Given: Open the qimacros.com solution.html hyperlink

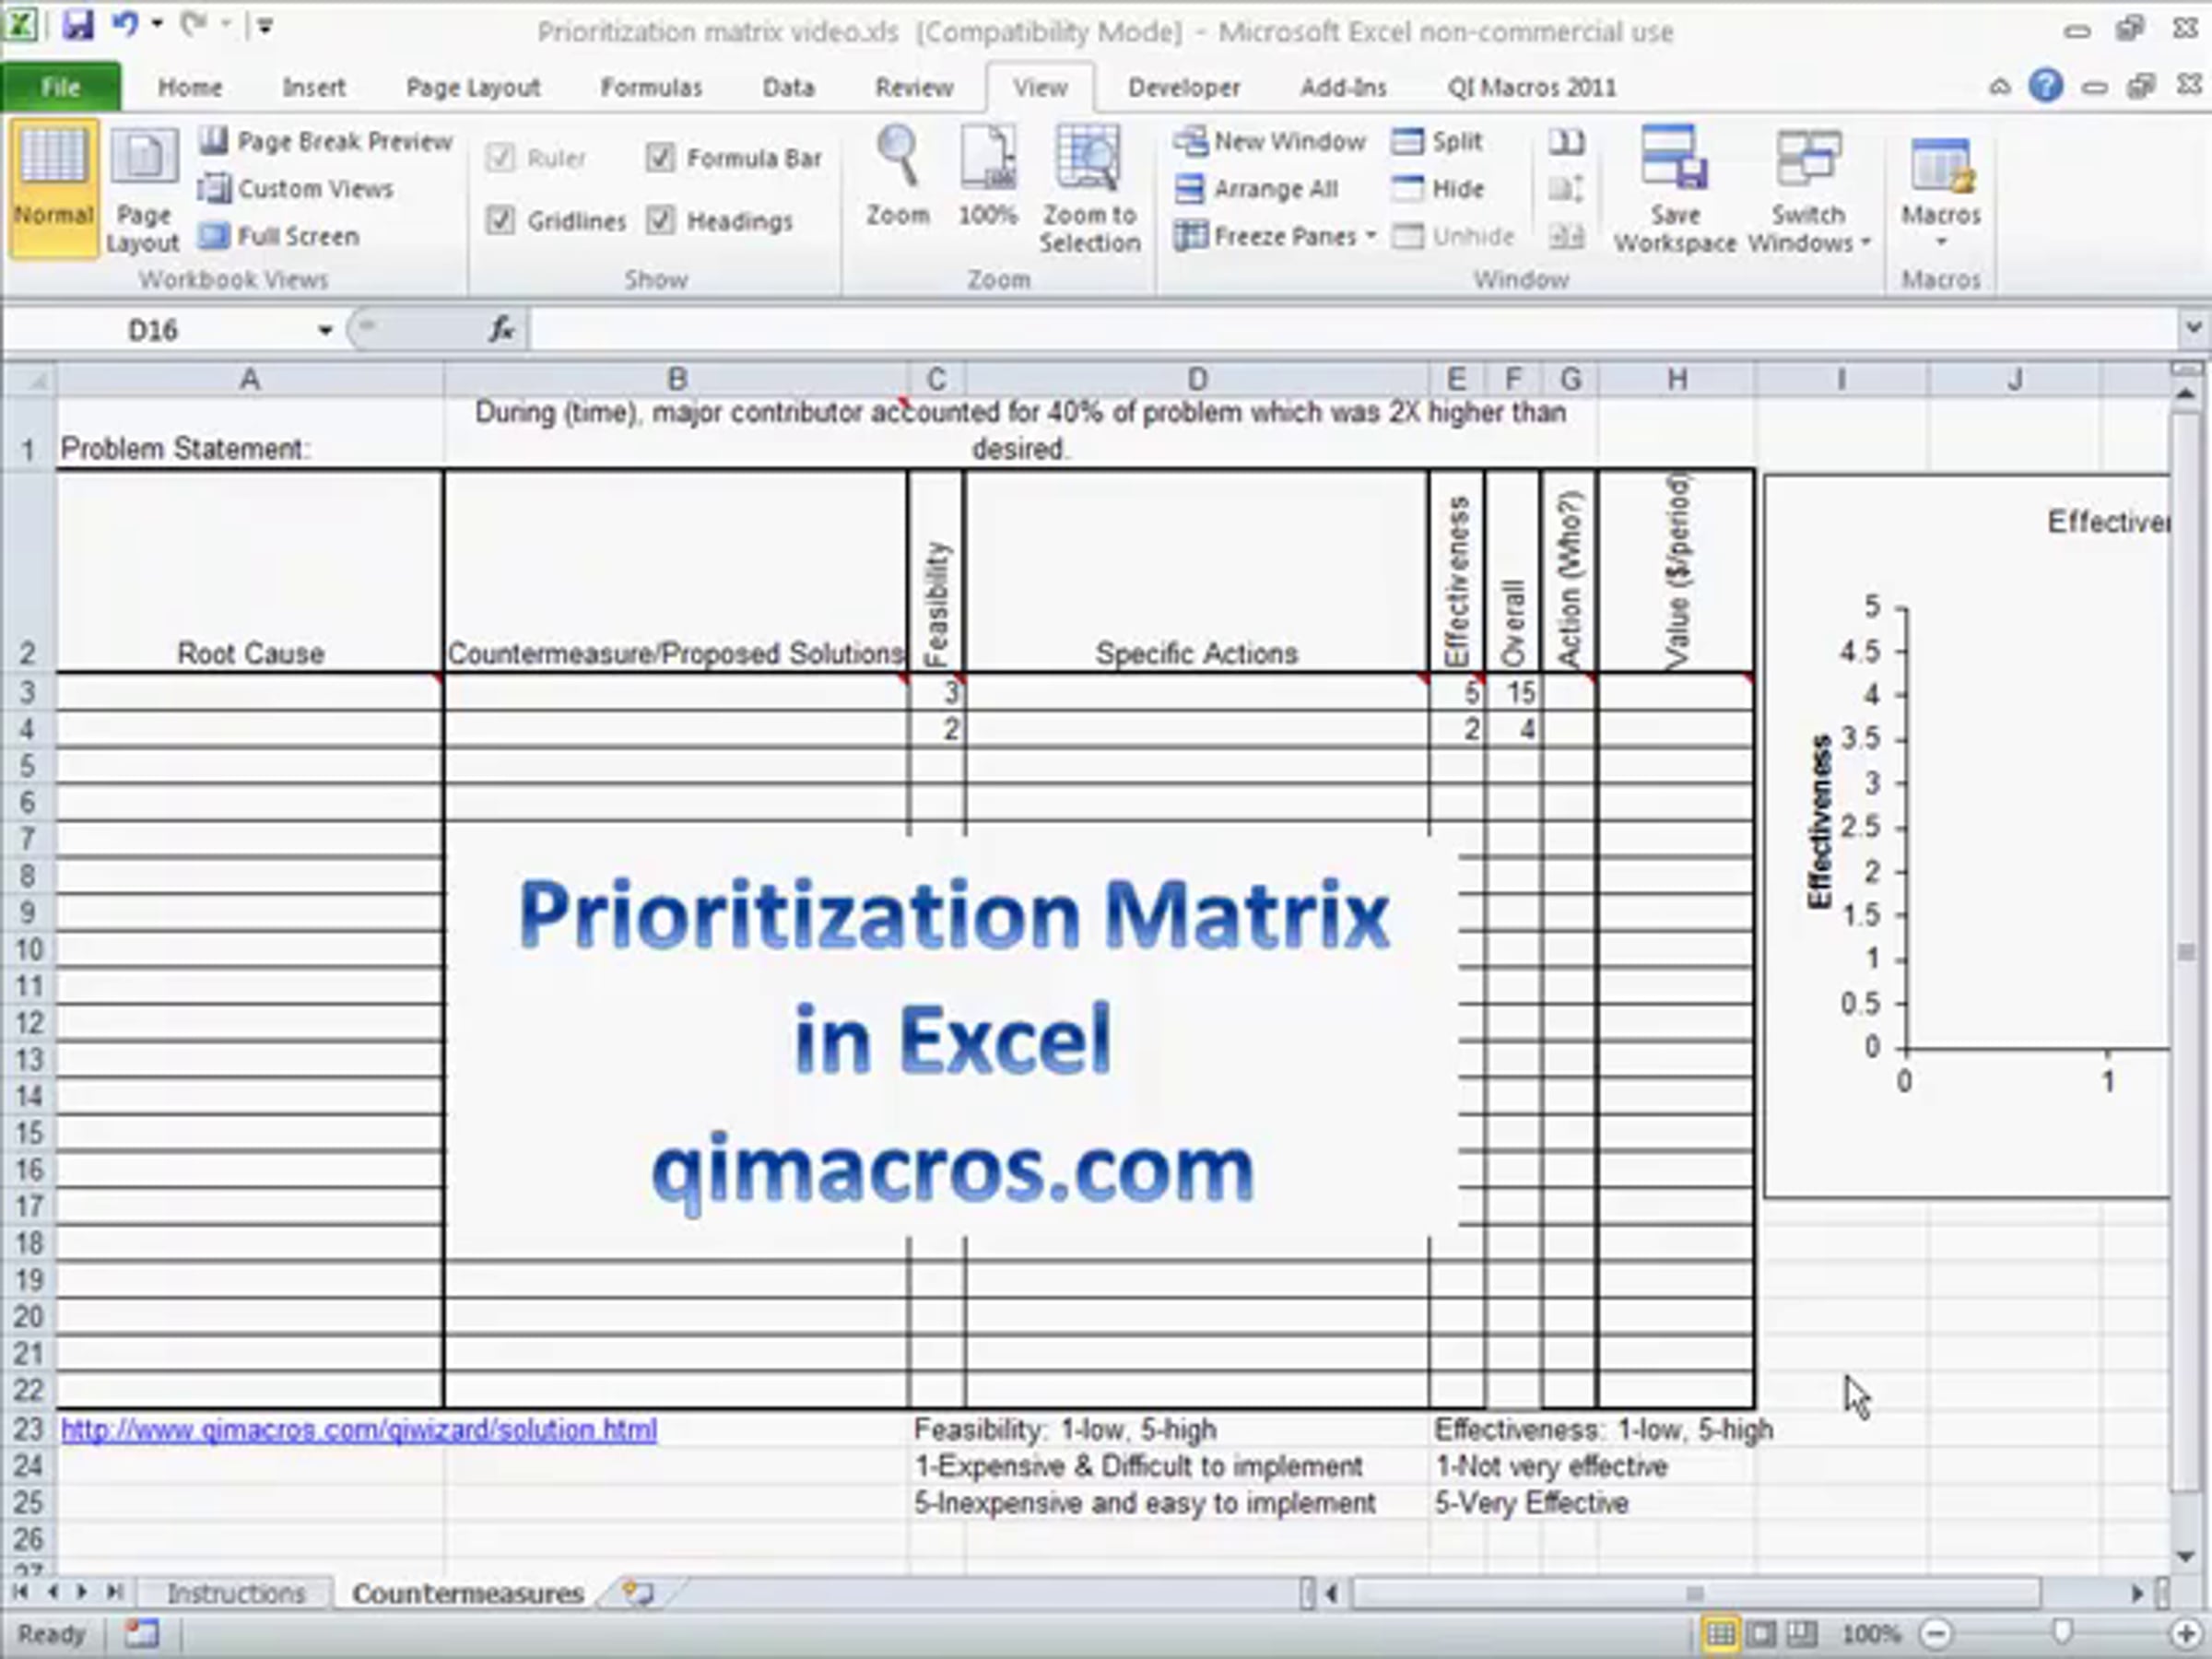Looking at the screenshot, I should coord(359,1430).
